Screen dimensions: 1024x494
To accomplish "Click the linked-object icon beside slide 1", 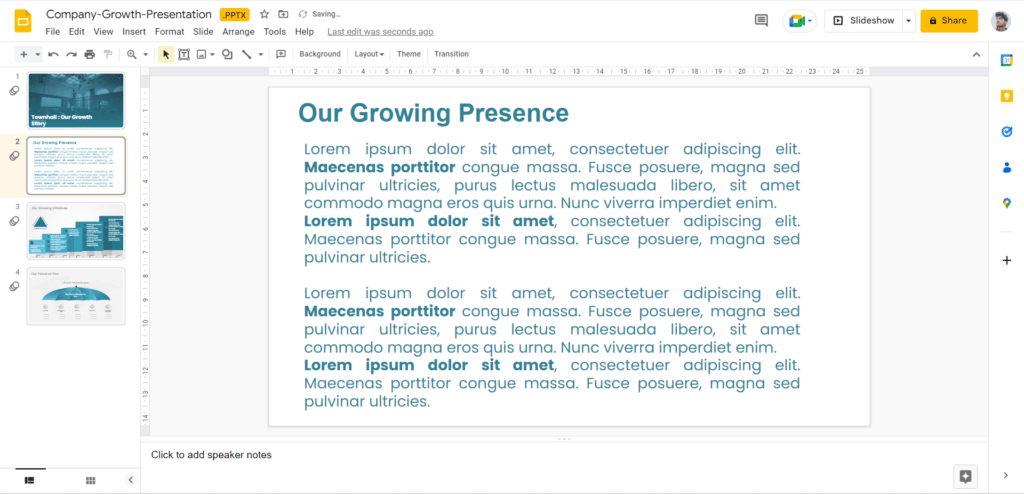I will [14, 91].
